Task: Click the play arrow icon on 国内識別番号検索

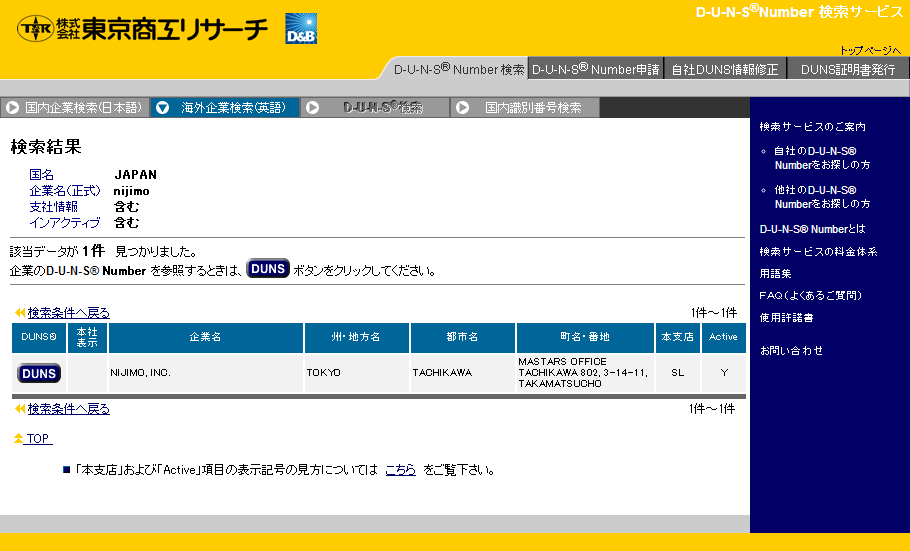Action: coord(463,107)
